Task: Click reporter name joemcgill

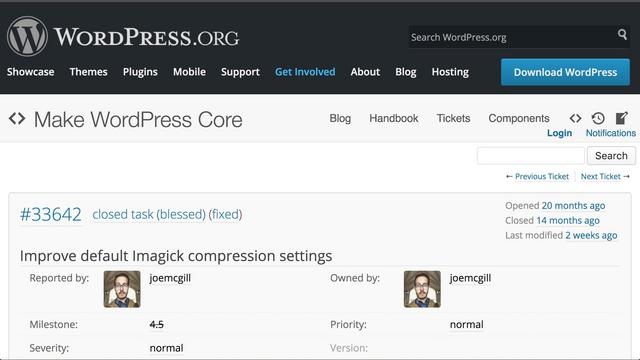Action: 170,278
